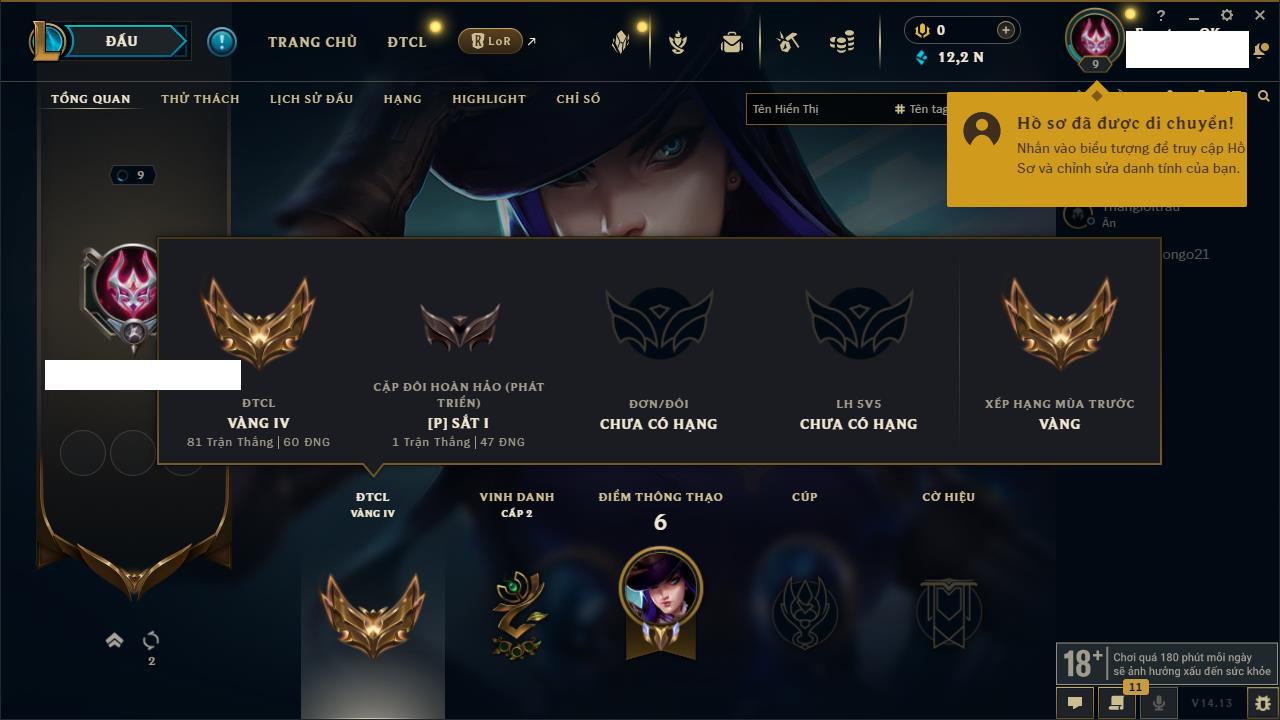Open the LoR external link button
The image size is (1280, 720).
[496, 41]
